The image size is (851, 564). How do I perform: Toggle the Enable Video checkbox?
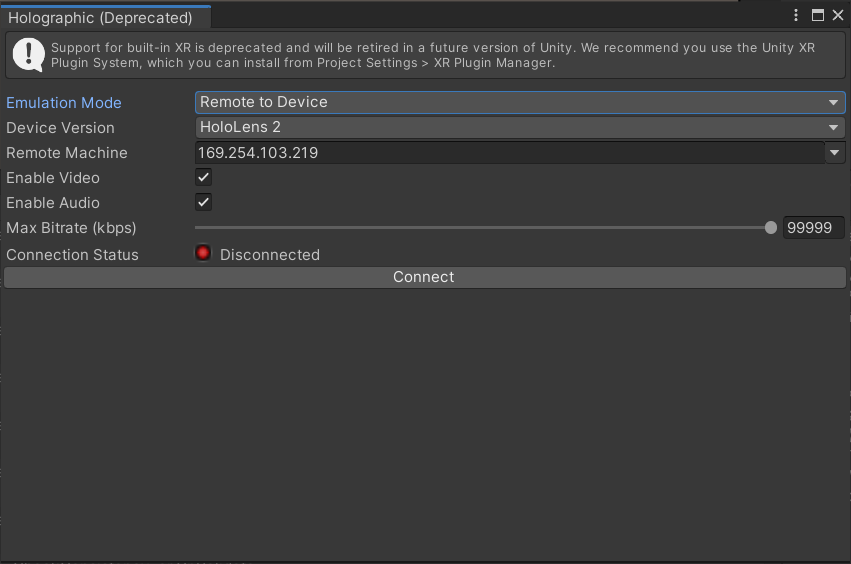point(204,177)
